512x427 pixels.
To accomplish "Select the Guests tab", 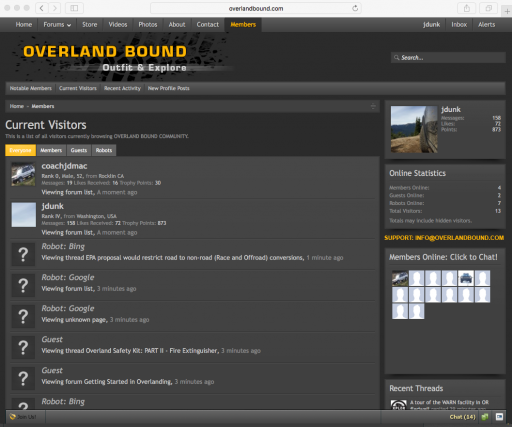I will 79,150.
